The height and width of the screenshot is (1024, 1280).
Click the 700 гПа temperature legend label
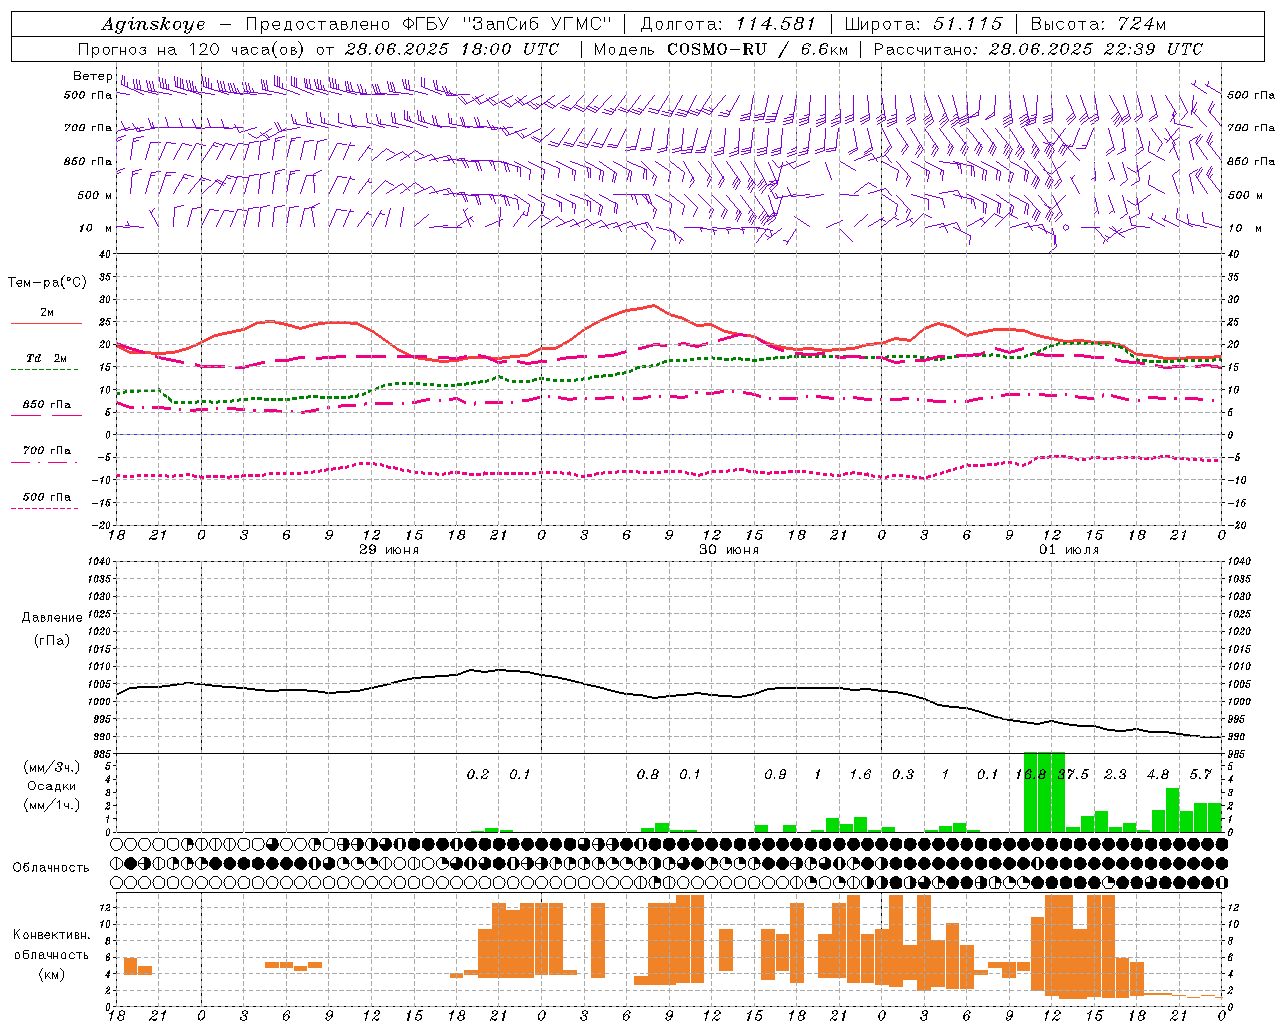47,451
